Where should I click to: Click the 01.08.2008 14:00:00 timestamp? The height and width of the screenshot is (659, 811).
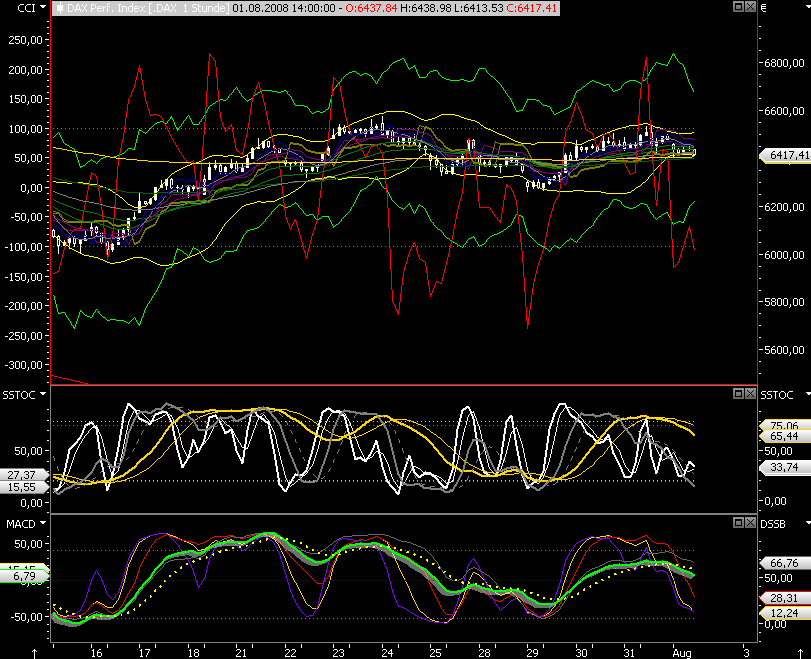point(283,8)
